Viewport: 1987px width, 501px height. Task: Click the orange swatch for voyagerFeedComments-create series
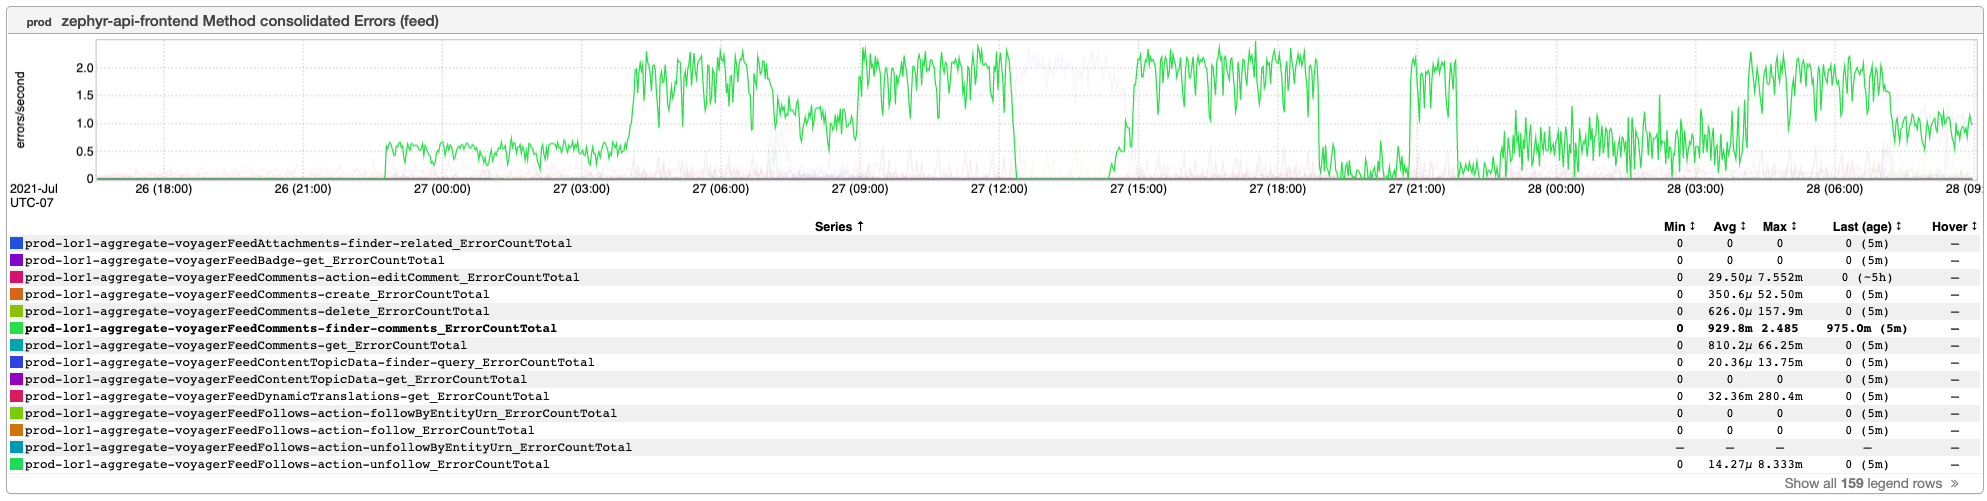point(16,294)
